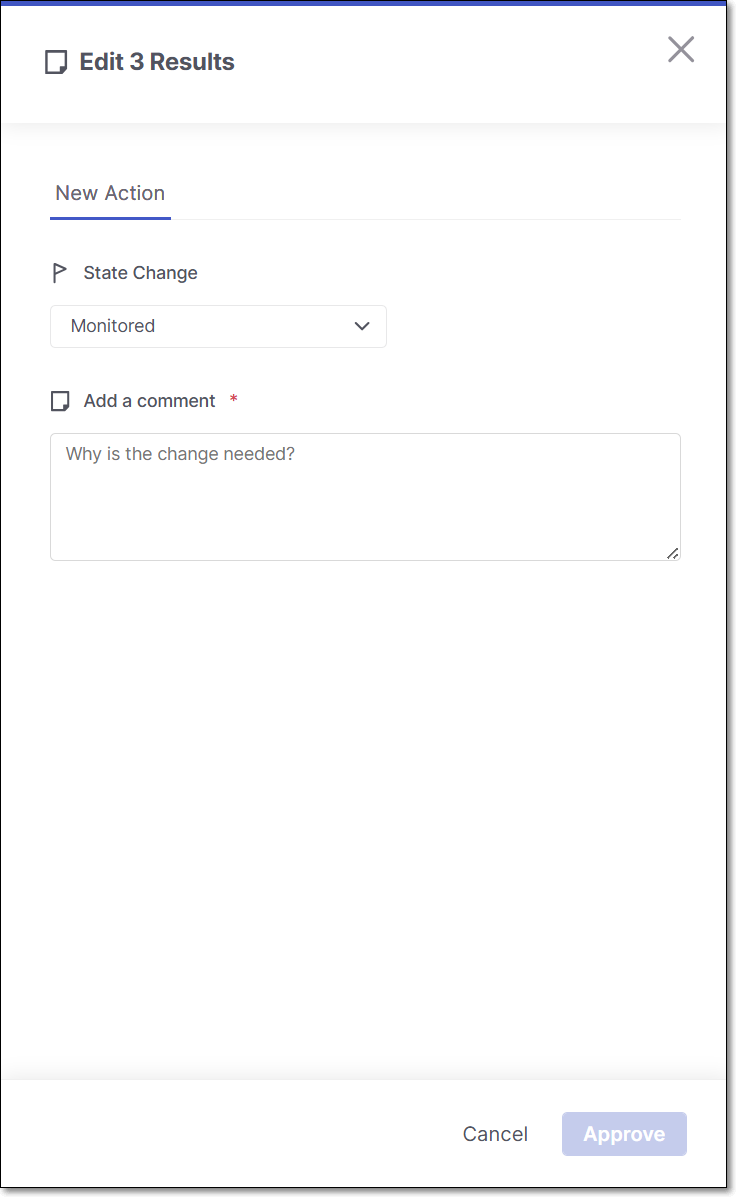
Task: Select the Monitored value text in dropdown
Action: point(113,326)
